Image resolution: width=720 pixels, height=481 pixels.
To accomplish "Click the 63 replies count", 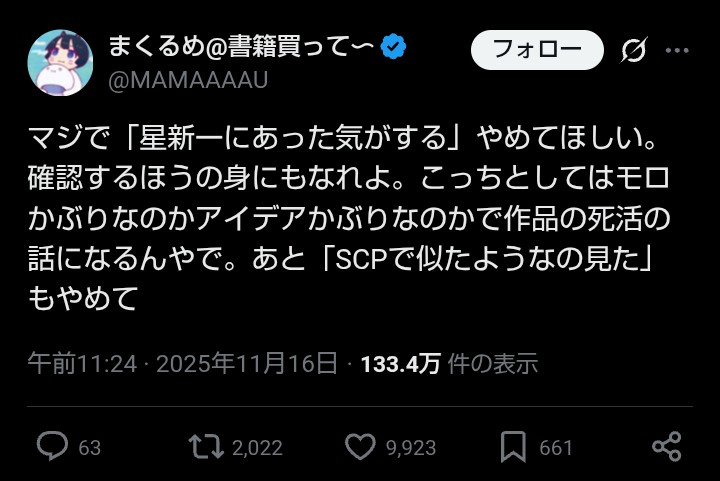I will pyautogui.click(x=90, y=448).
